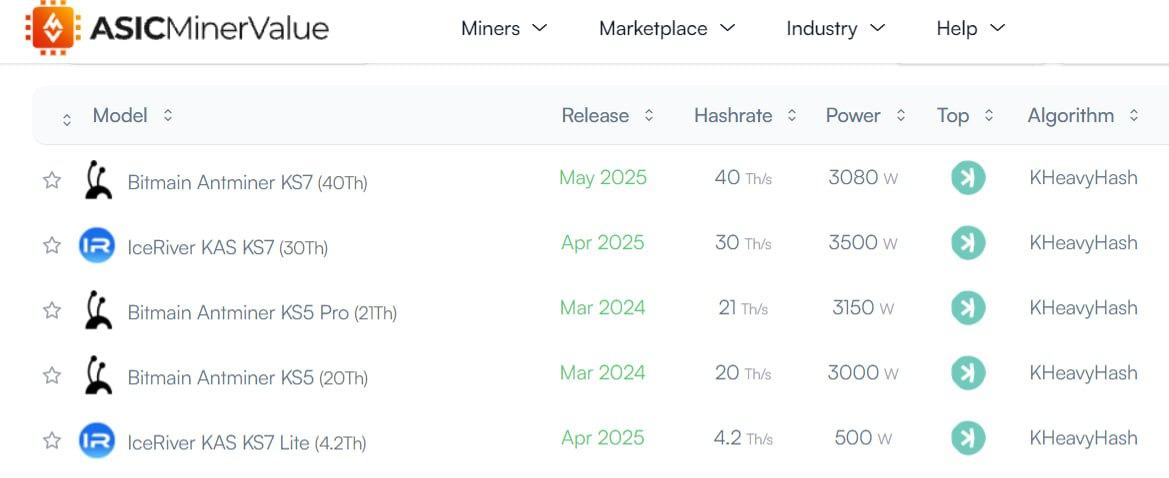Click the 3000 W power value
This screenshot has width=1169, height=478.
pyautogui.click(x=863, y=372)
